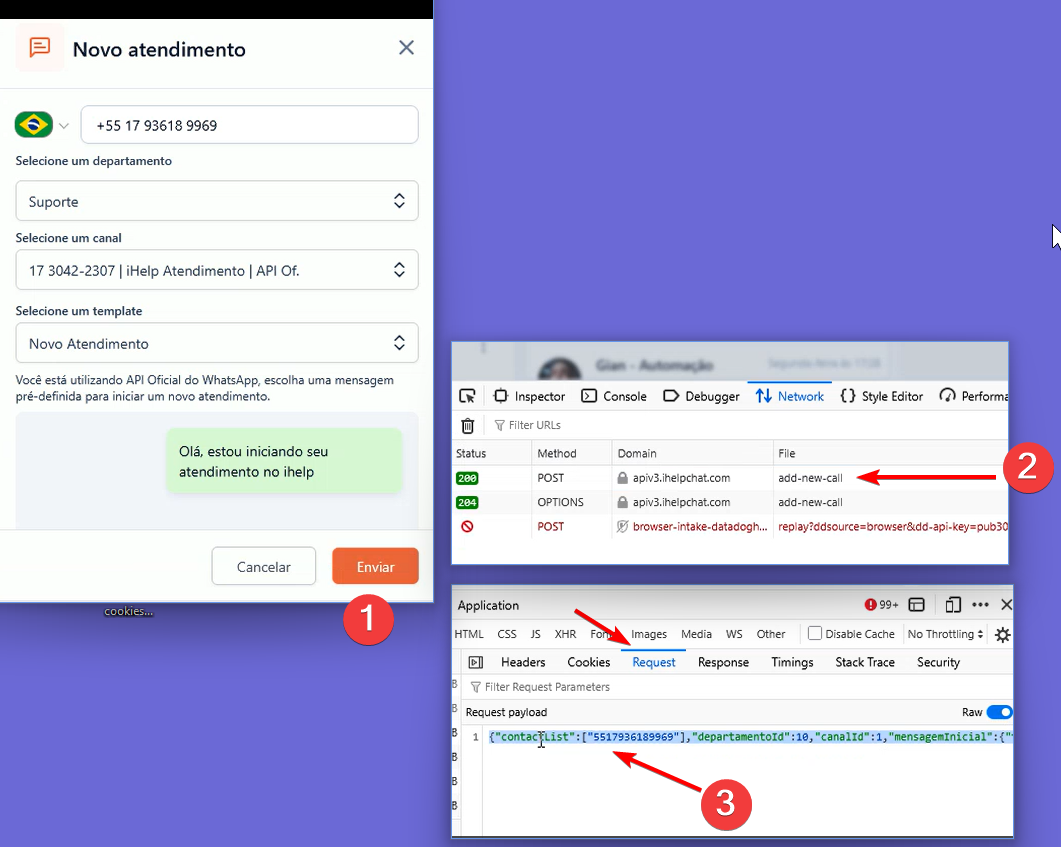This screenshot has height=847, width=1061.
Task: Click the orange Enviar button
Action: (x=376, y=566)
